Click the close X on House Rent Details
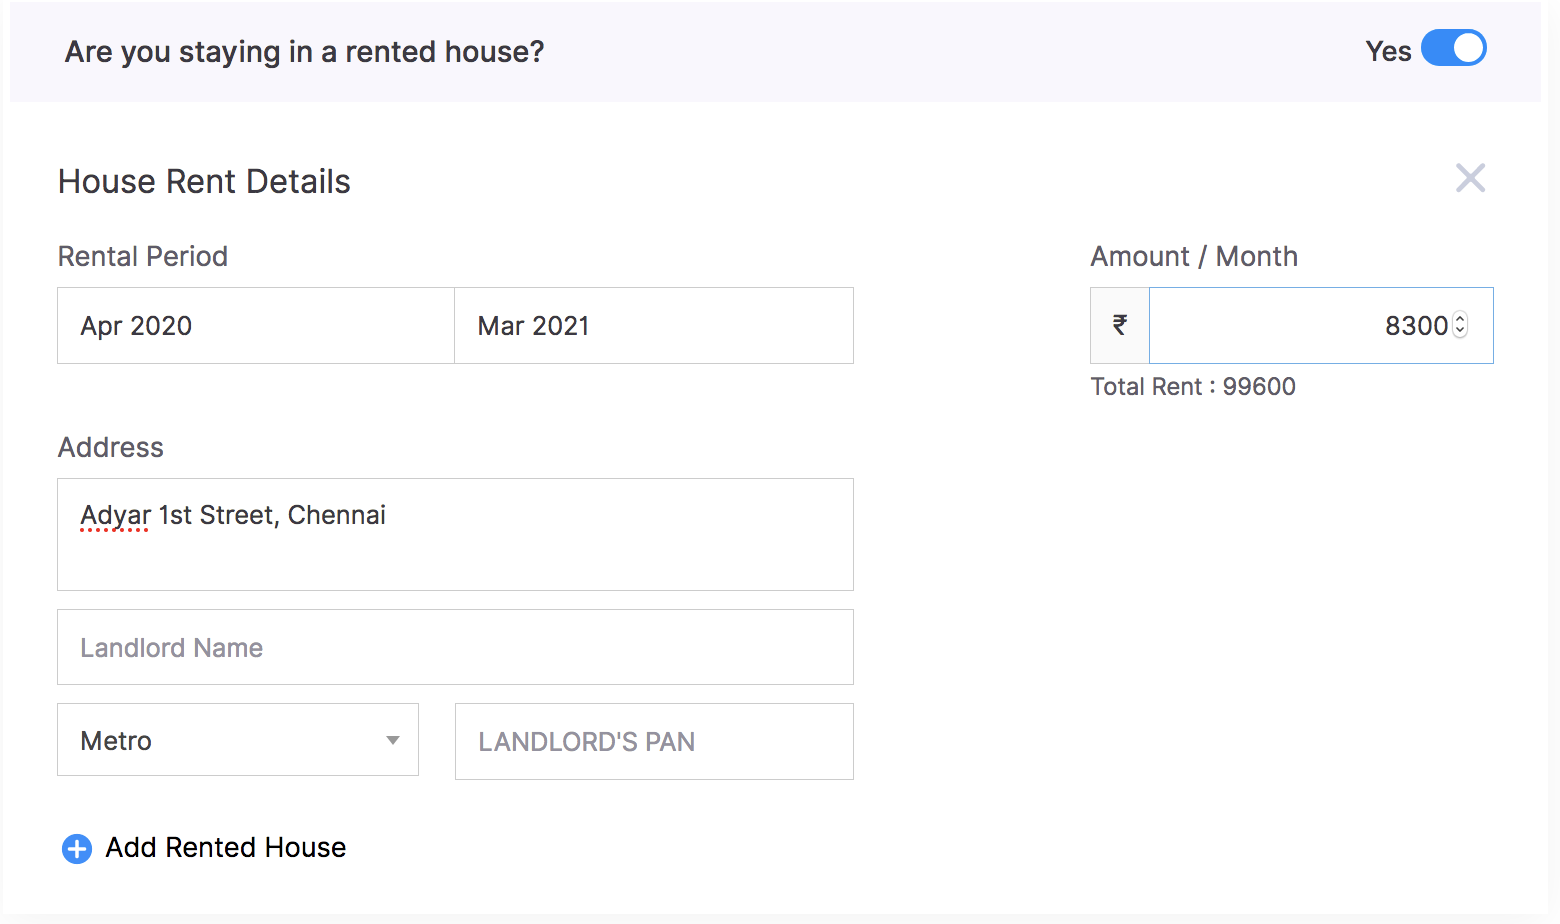 click(1470, 177)
